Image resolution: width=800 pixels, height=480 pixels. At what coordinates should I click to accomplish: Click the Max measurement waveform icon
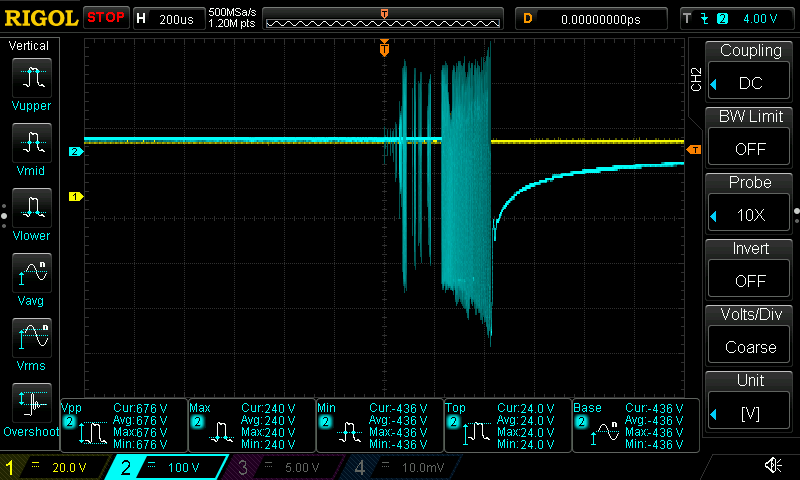click(x=221, y=433)
